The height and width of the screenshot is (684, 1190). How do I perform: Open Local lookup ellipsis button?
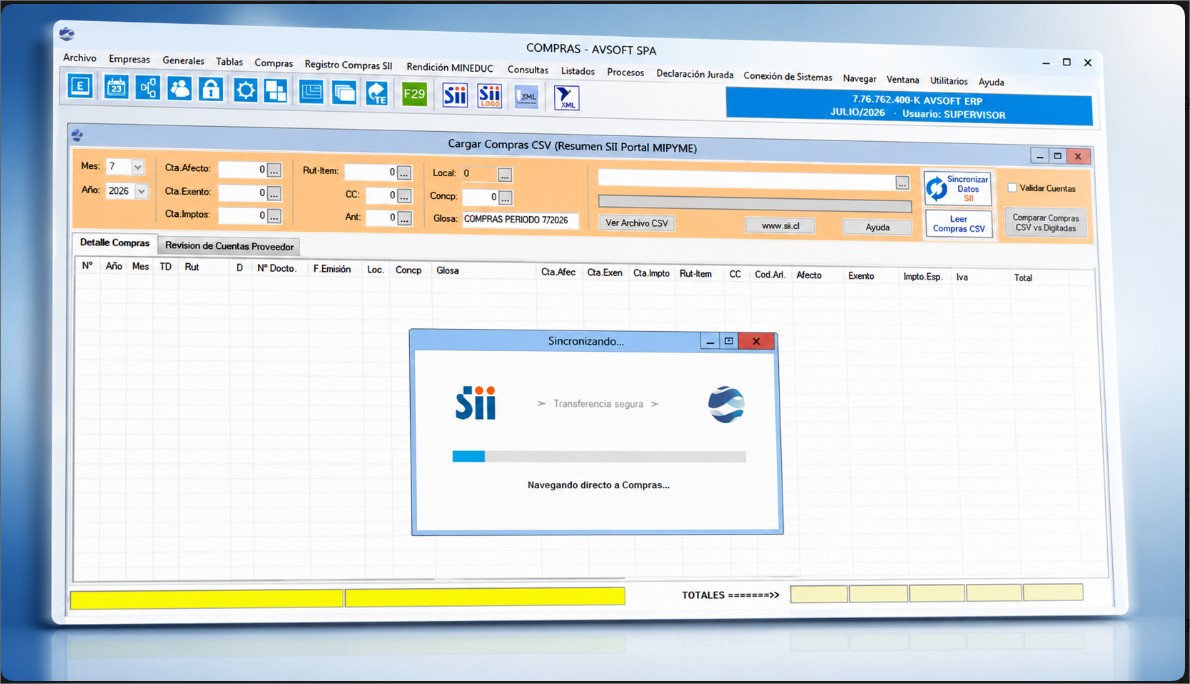(505, 175)
